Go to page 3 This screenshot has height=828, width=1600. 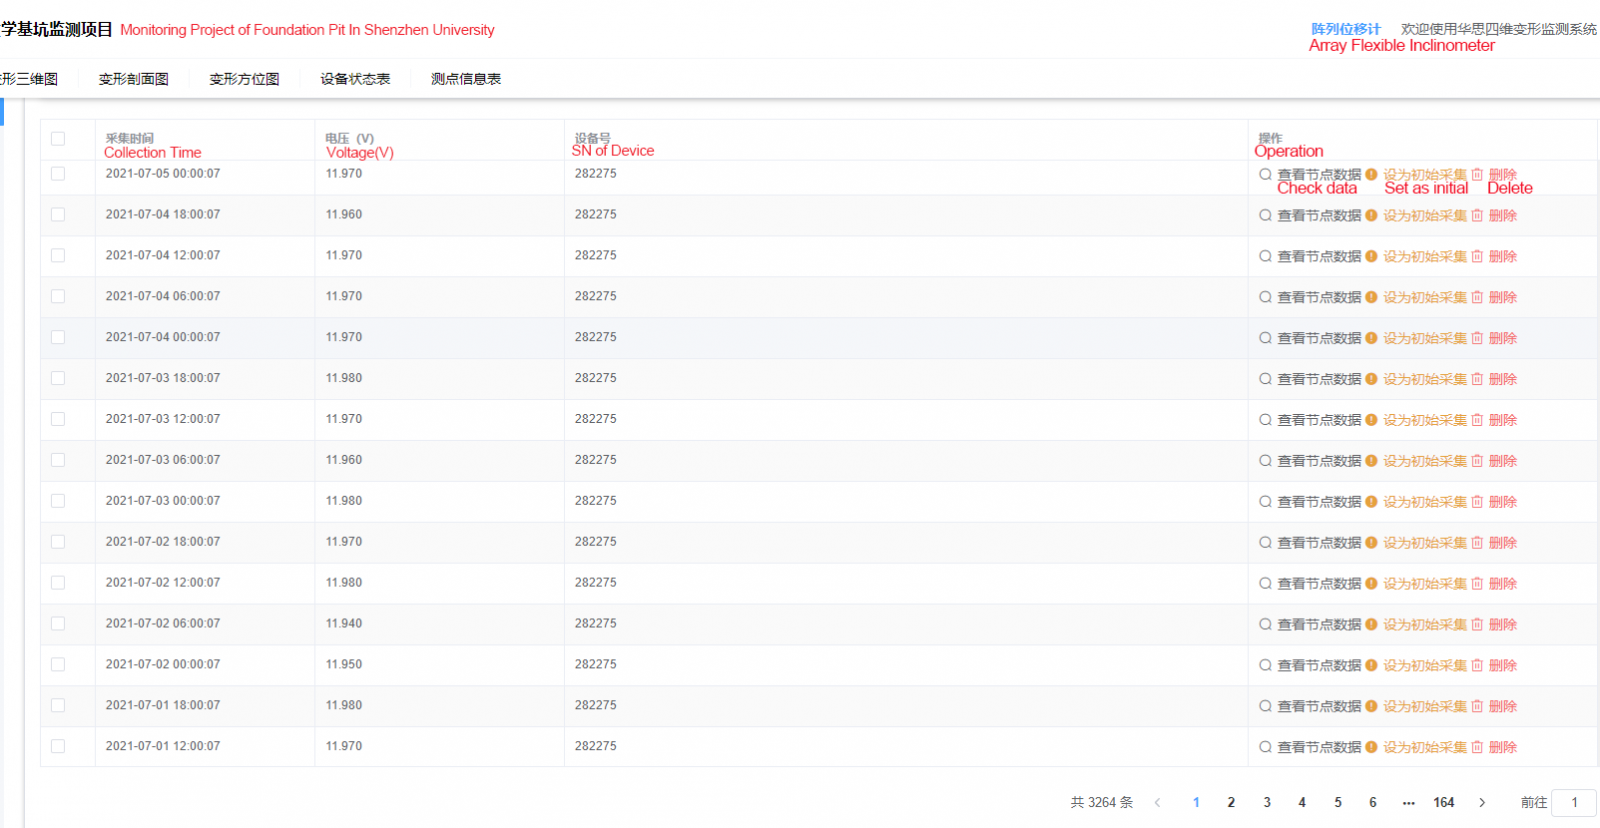(1267, 802)
